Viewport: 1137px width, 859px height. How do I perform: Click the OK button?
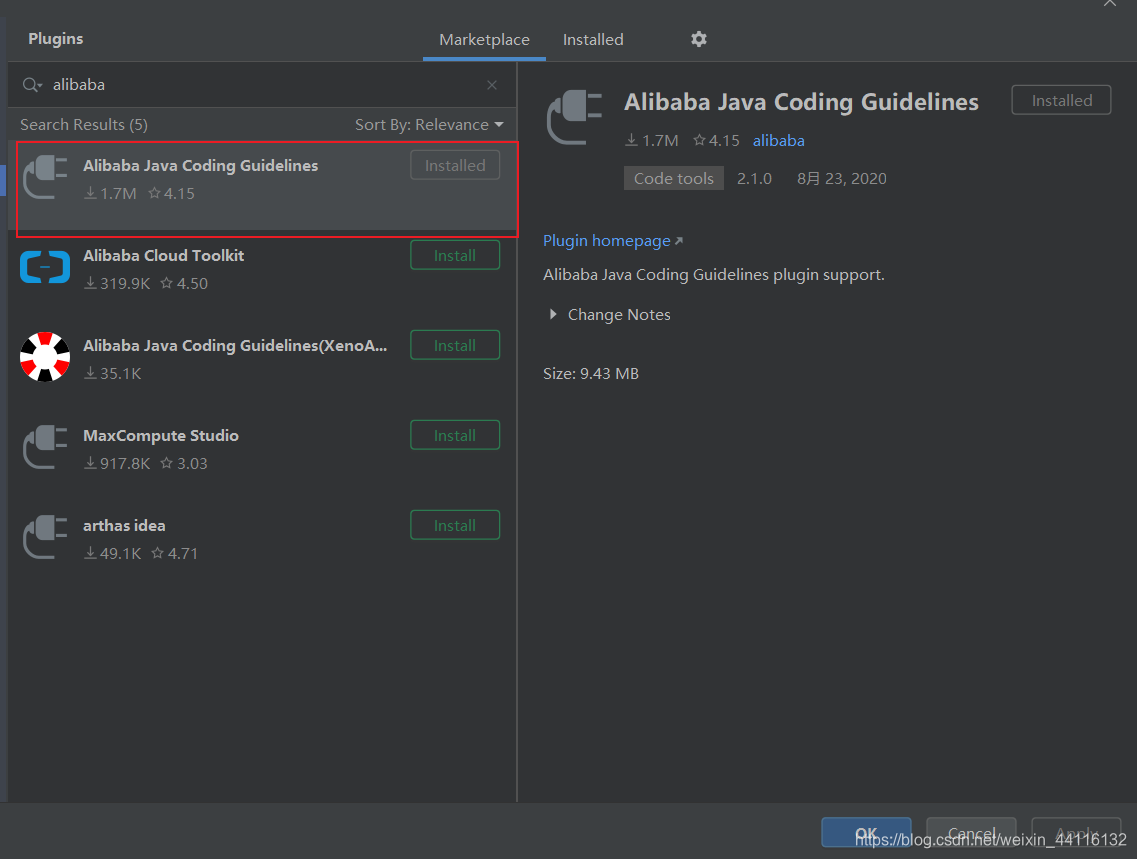pyautogui.click(x=866, y=832)
